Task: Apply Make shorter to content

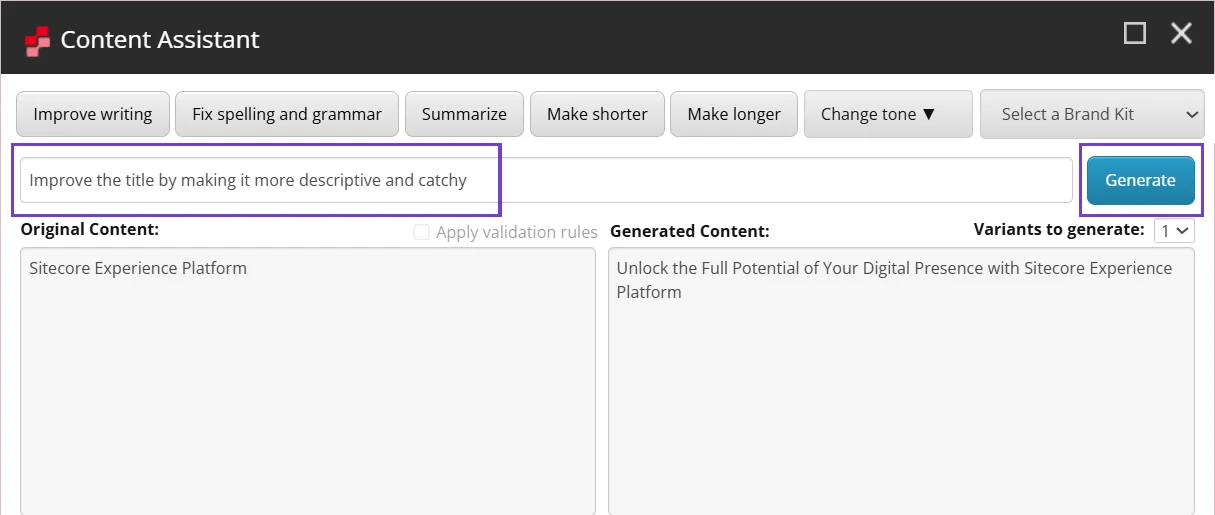Action: pos(597,114)
